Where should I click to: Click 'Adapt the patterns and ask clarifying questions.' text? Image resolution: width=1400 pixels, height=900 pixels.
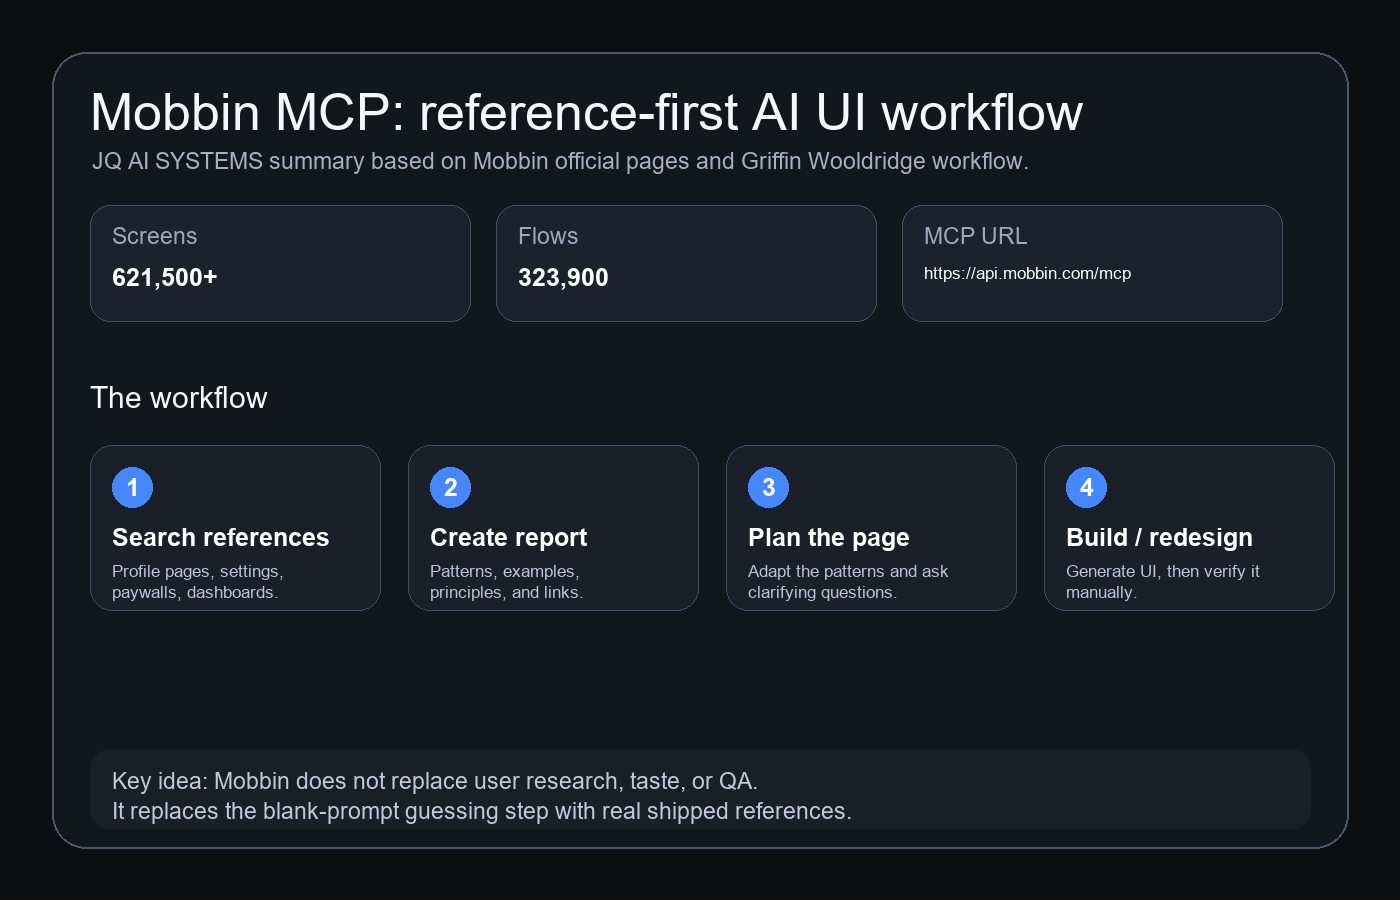[848, 582]
